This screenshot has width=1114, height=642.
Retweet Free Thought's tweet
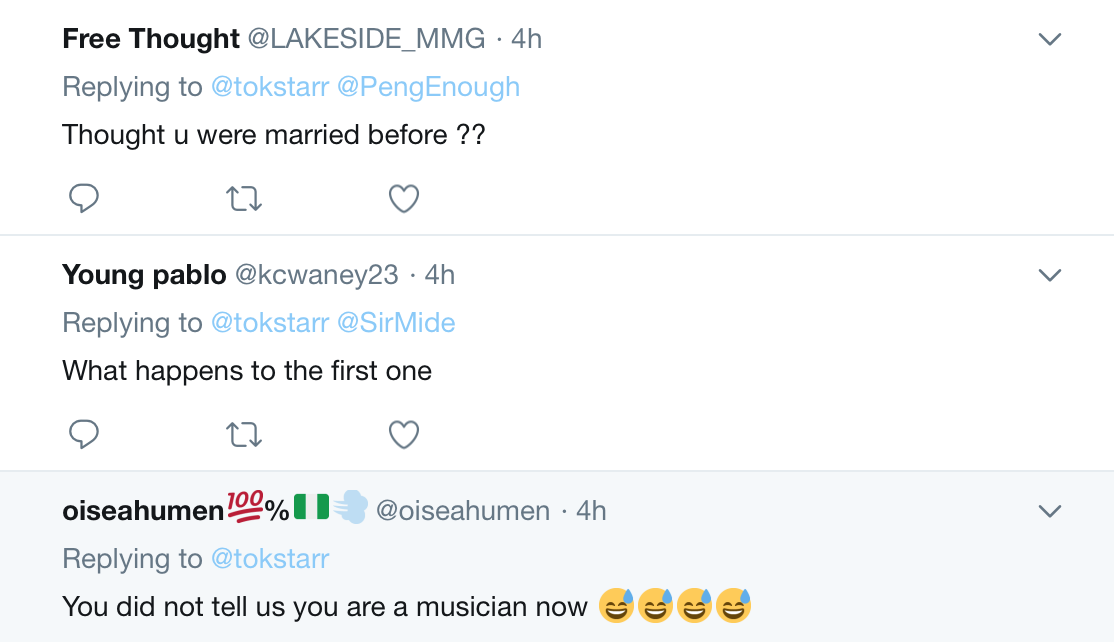(245, 199)
